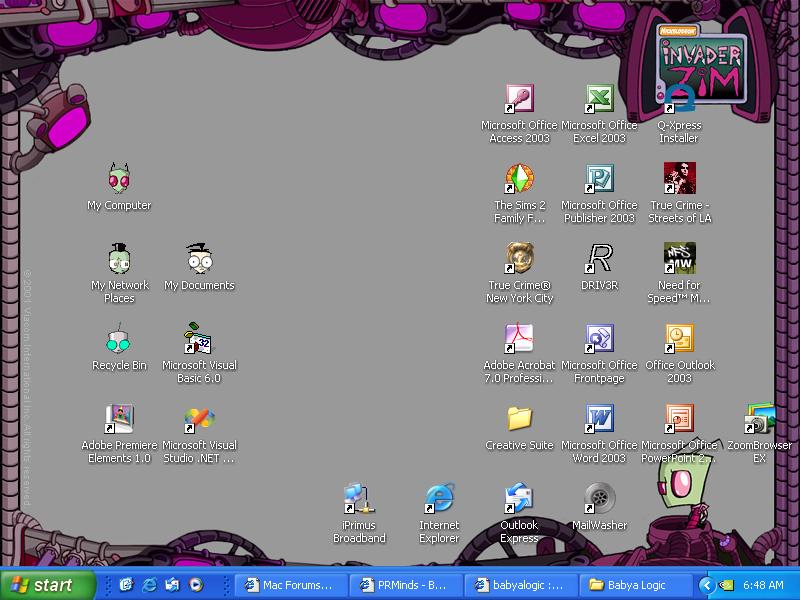Screen dimensions: 800x600
Task: Launch Windows Media Player from Quick Launch
Action: (196, 585)
